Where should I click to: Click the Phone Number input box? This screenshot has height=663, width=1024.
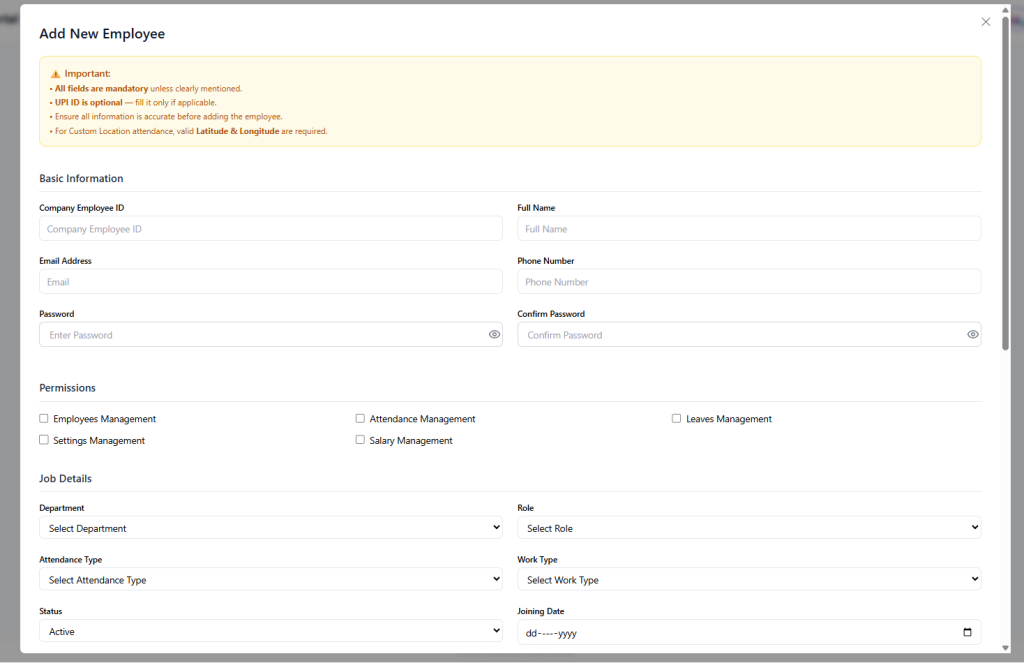coord(748,282)
